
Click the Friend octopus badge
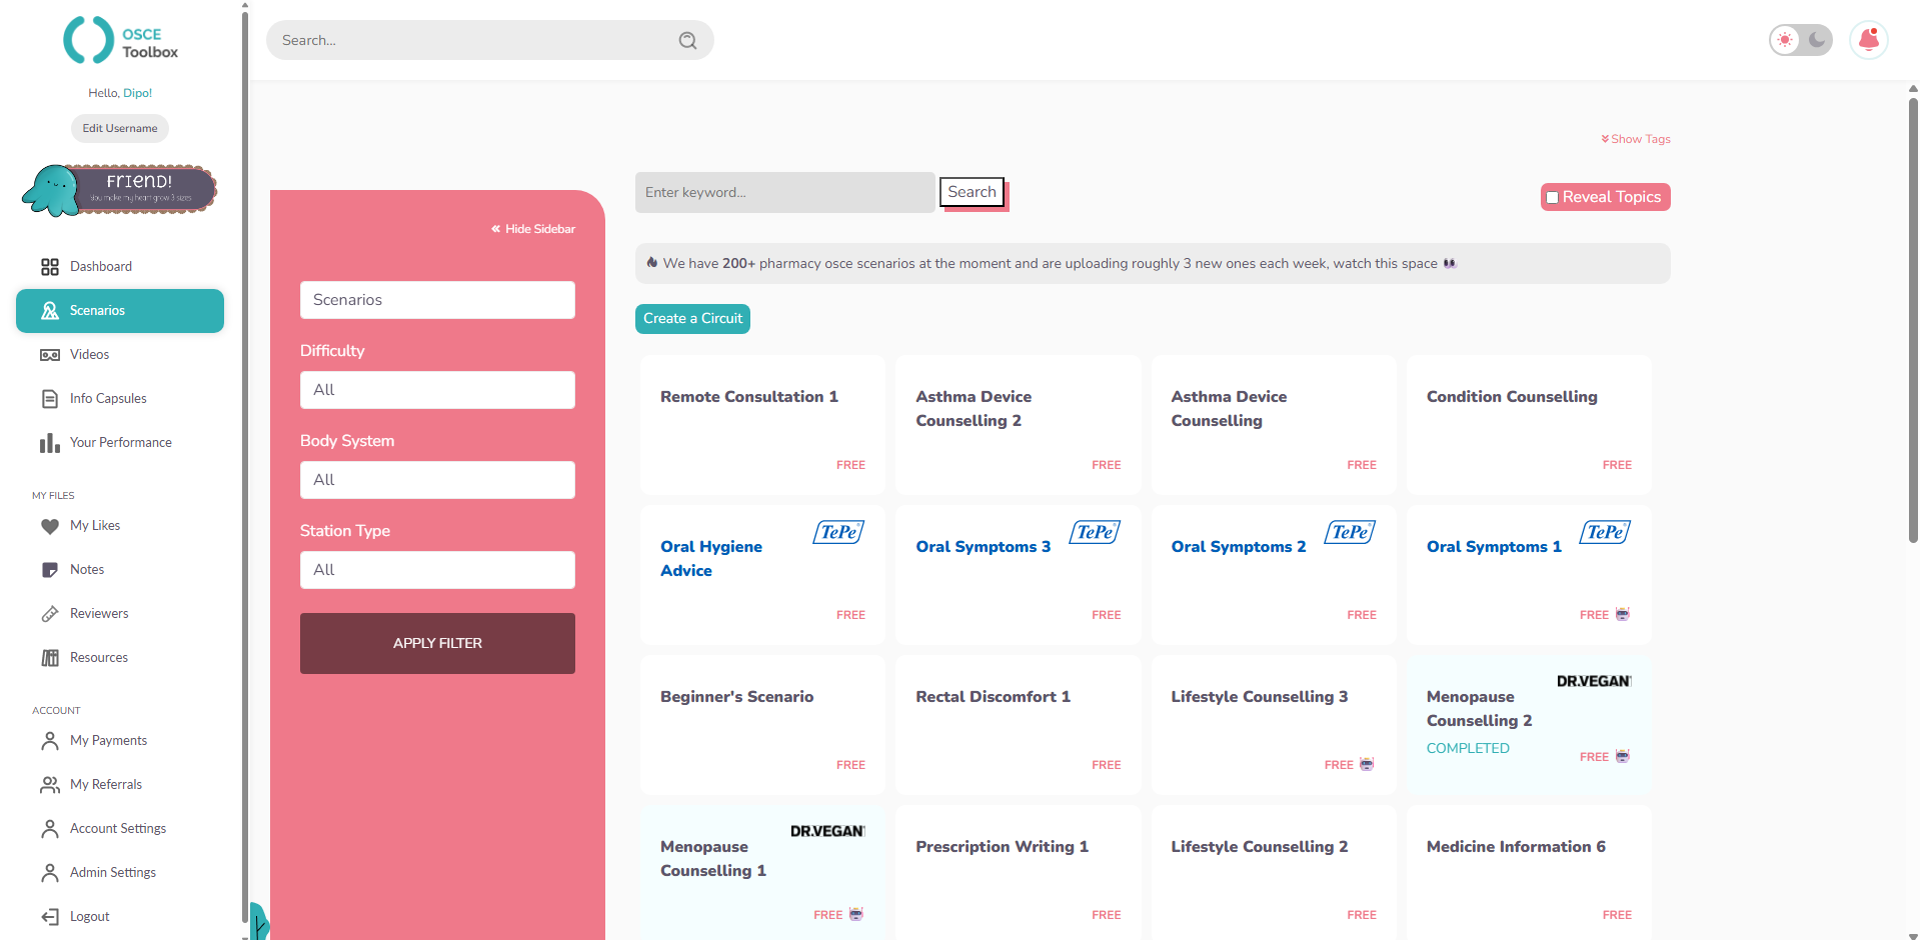[x=119, y=190]
